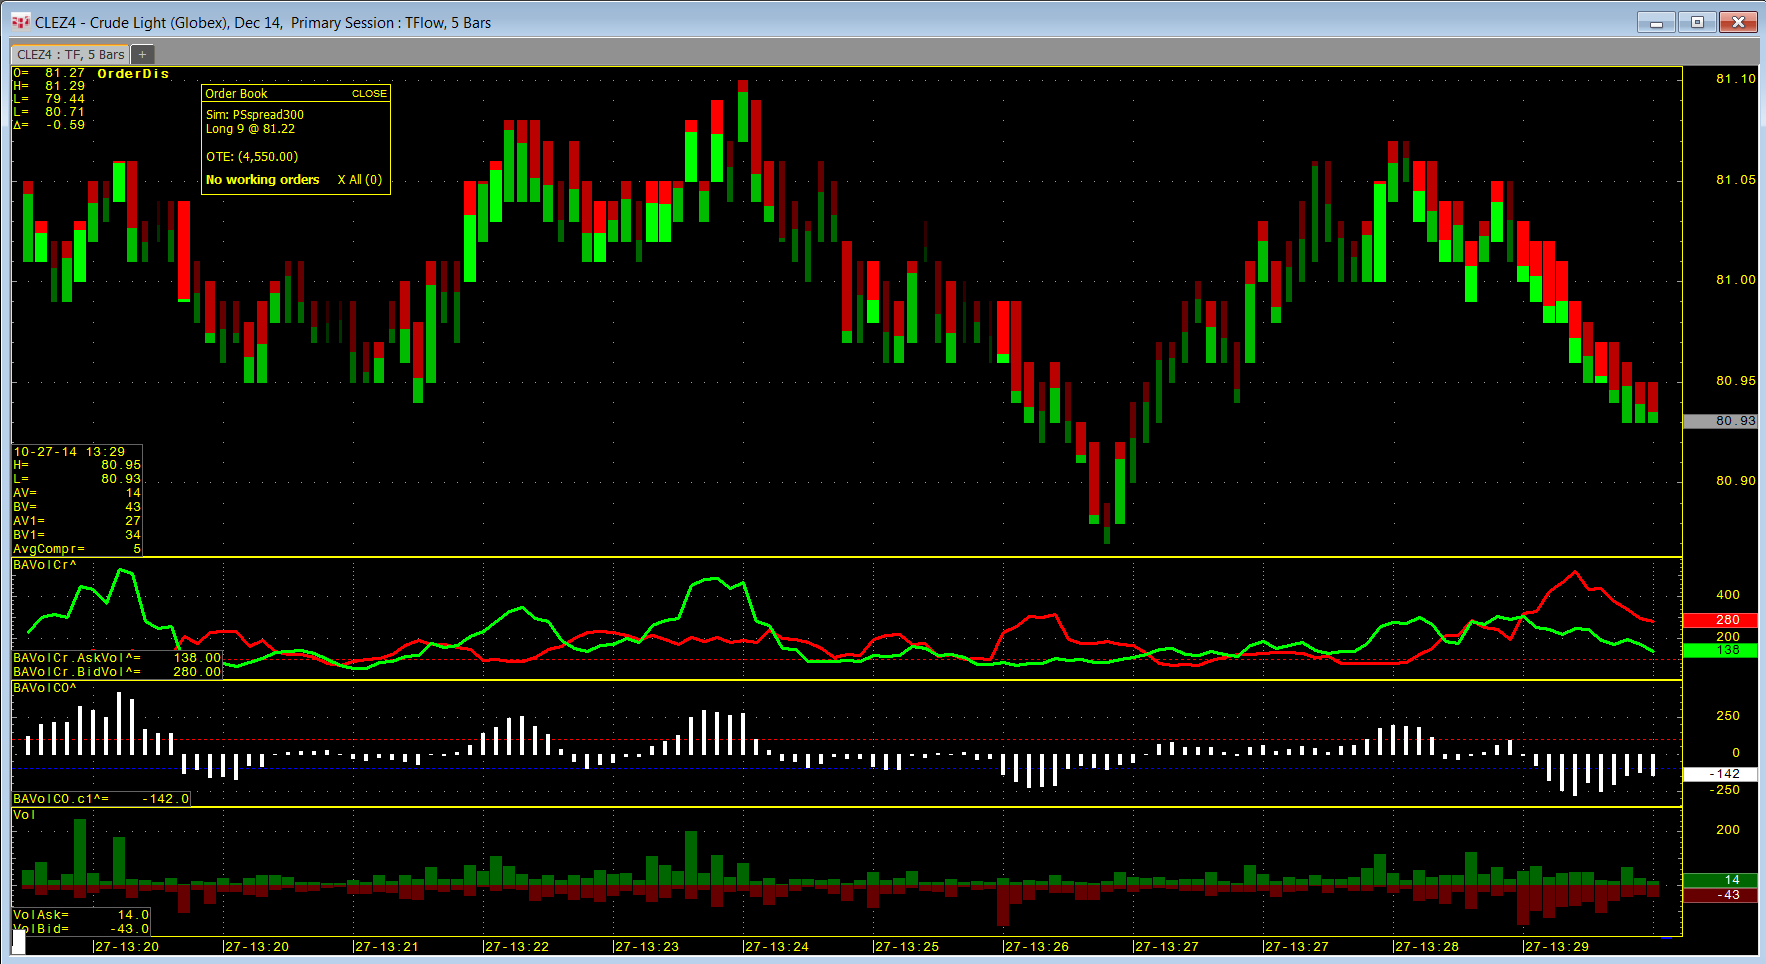Maximize the chart window

[x=1697, y=22]
